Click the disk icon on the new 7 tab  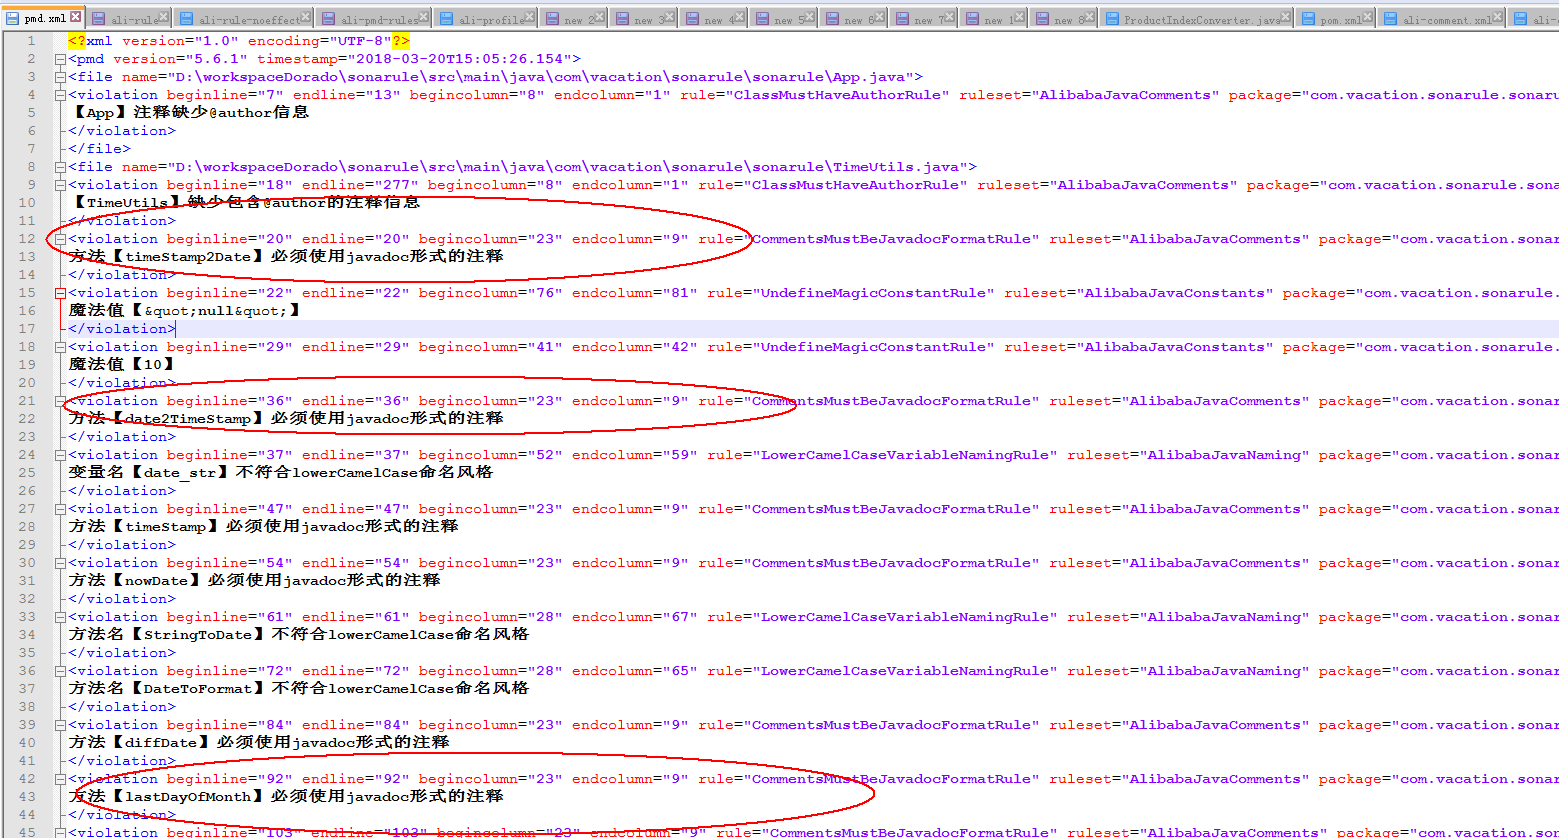(901, 16)
